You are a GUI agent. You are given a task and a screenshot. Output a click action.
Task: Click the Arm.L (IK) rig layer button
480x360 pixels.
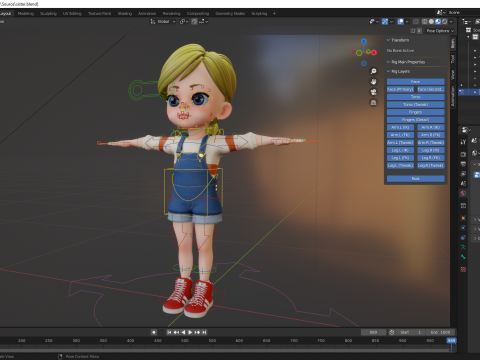[x=400, y=127]
